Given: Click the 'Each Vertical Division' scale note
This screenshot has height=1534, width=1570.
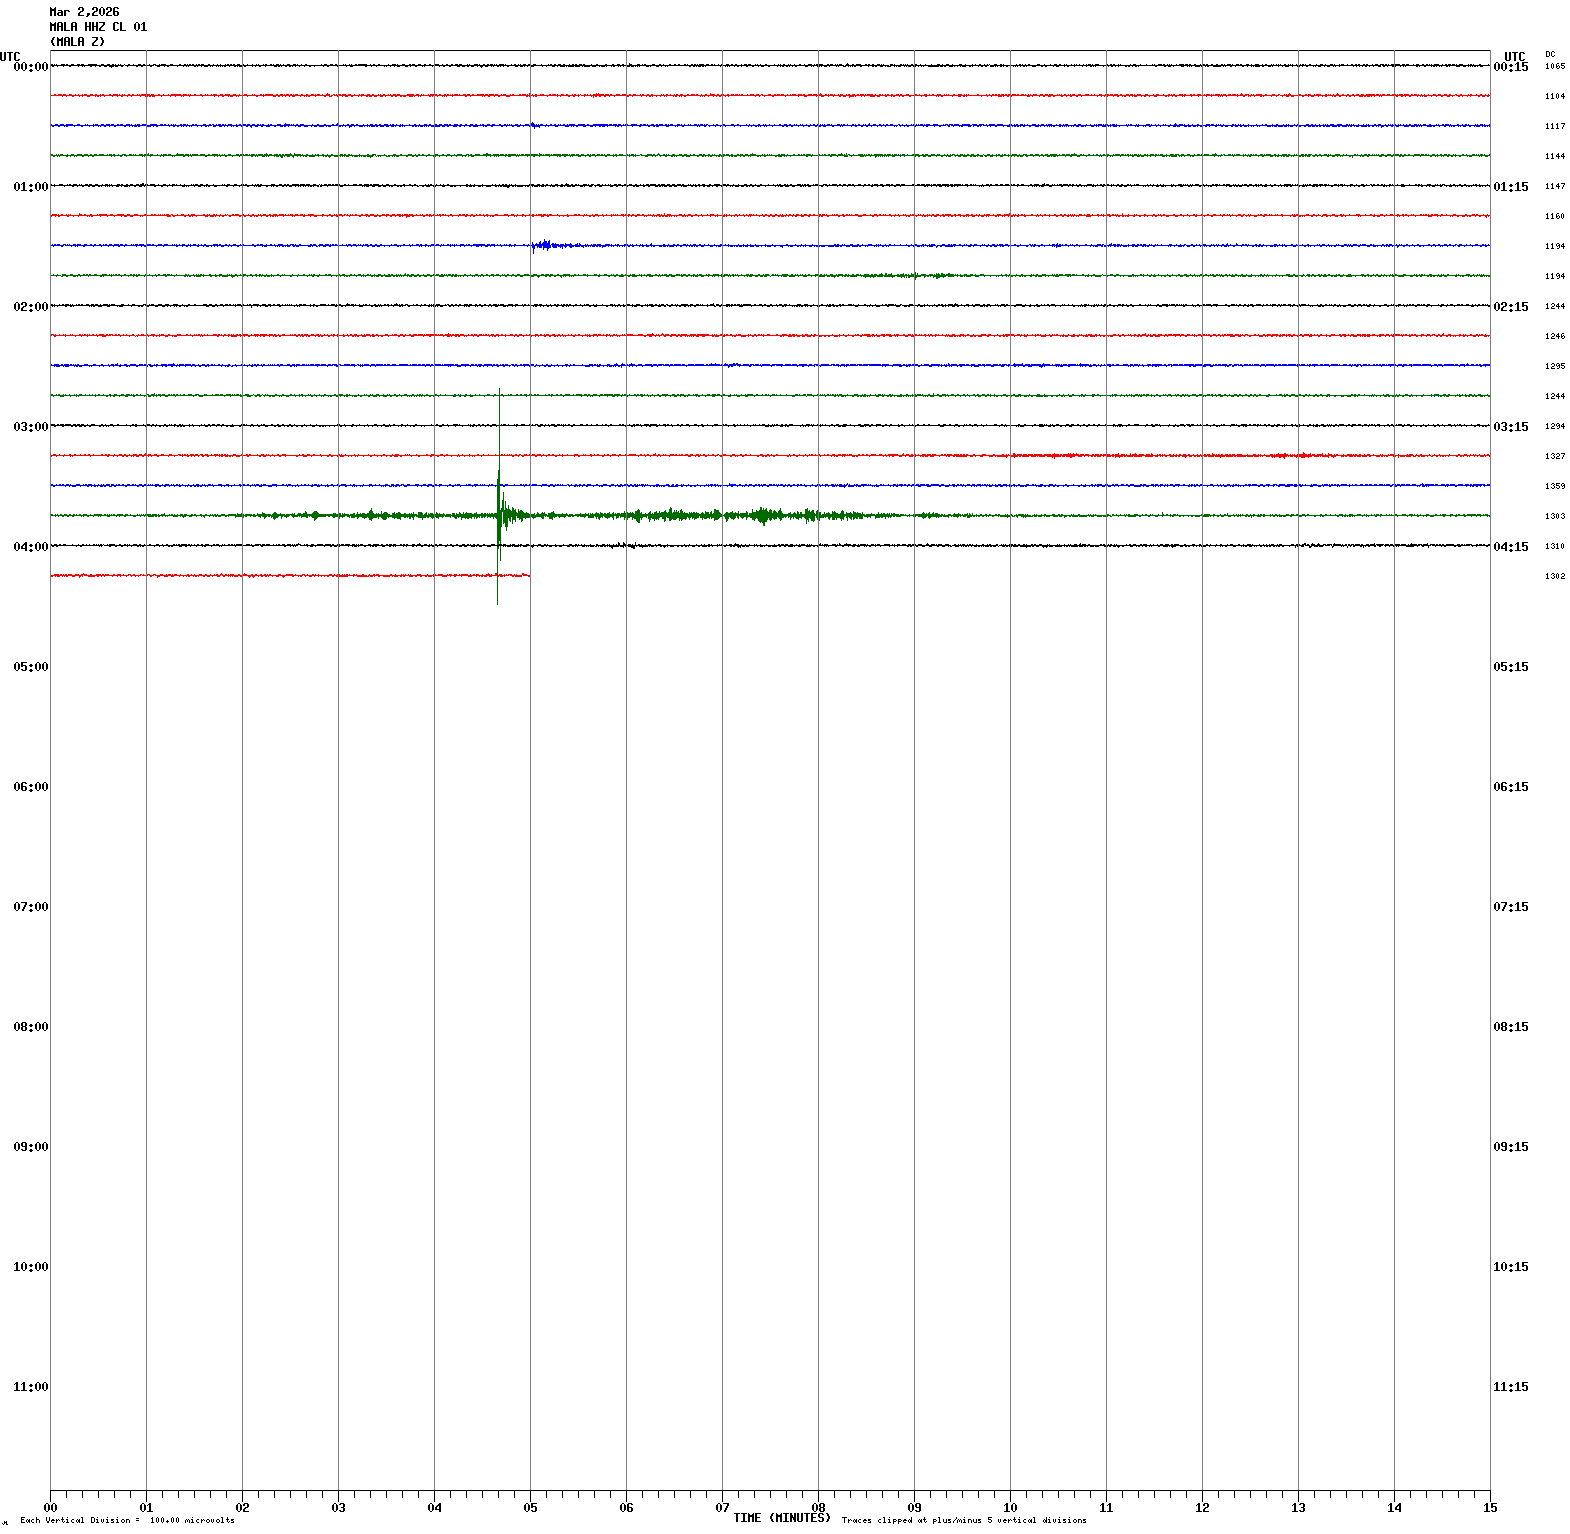Looking at the screenshot, I should (x=127, y=1521).
